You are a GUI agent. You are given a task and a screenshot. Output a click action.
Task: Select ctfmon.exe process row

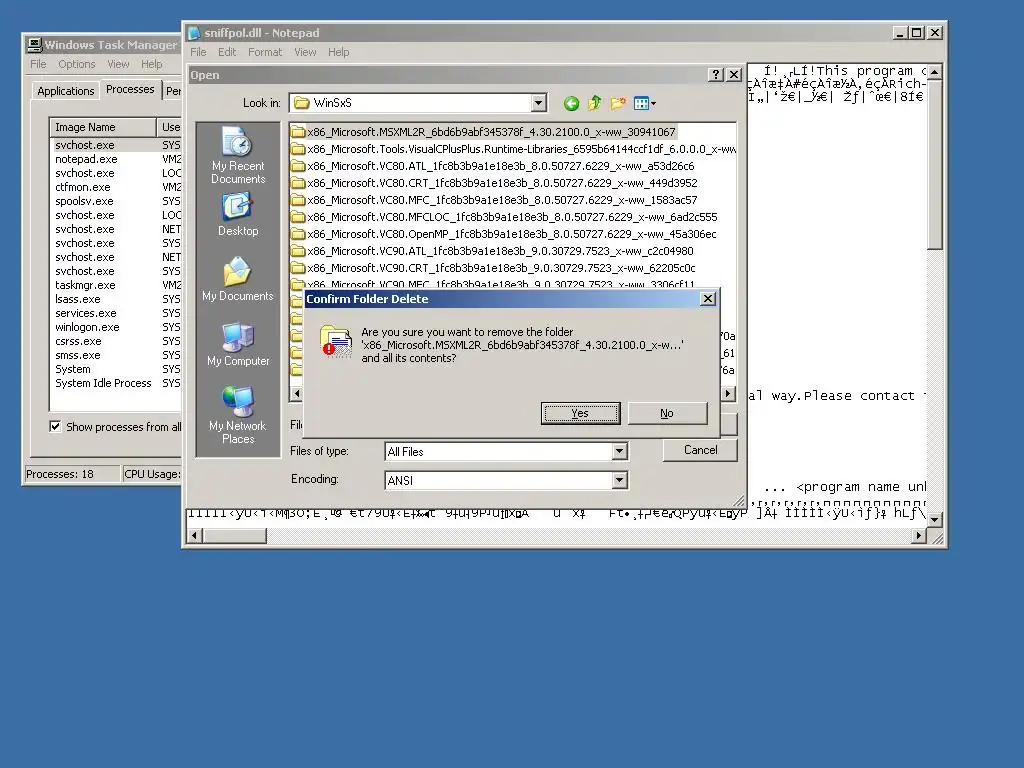pos(118,187)
